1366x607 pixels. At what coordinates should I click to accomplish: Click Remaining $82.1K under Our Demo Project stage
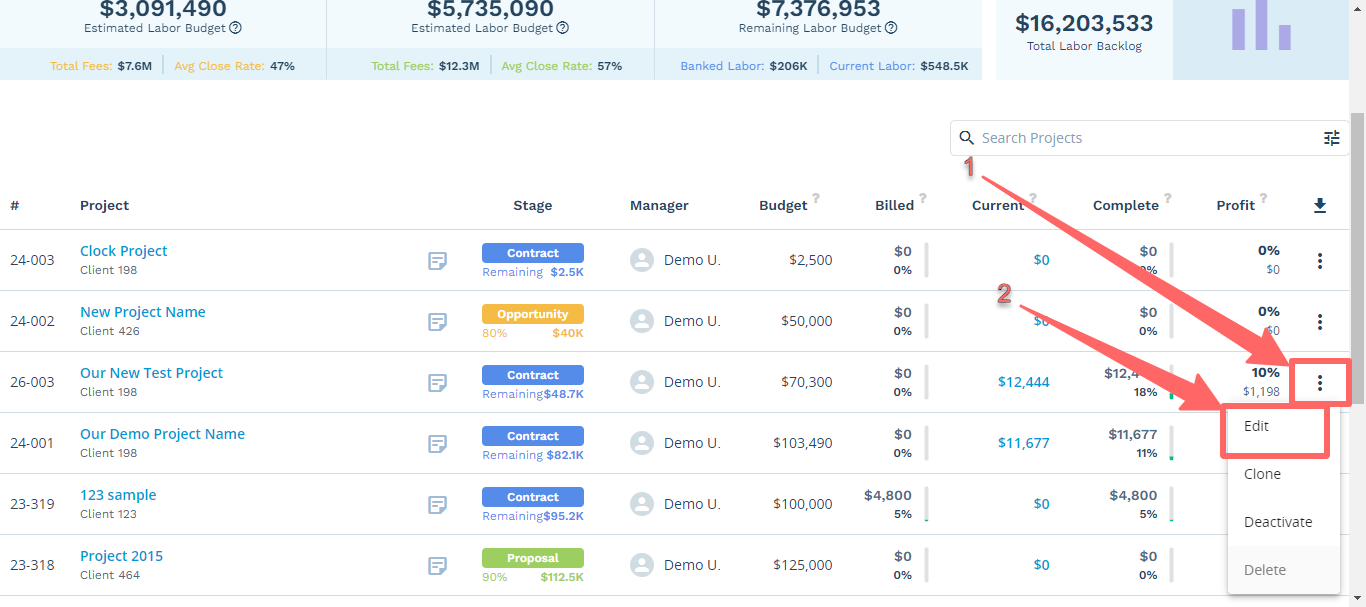click(533, 455)
